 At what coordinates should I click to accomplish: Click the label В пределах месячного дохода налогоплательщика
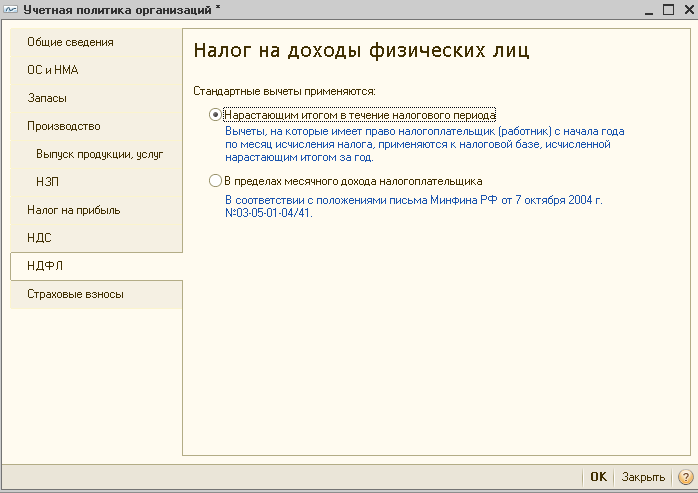pos(353,181)
